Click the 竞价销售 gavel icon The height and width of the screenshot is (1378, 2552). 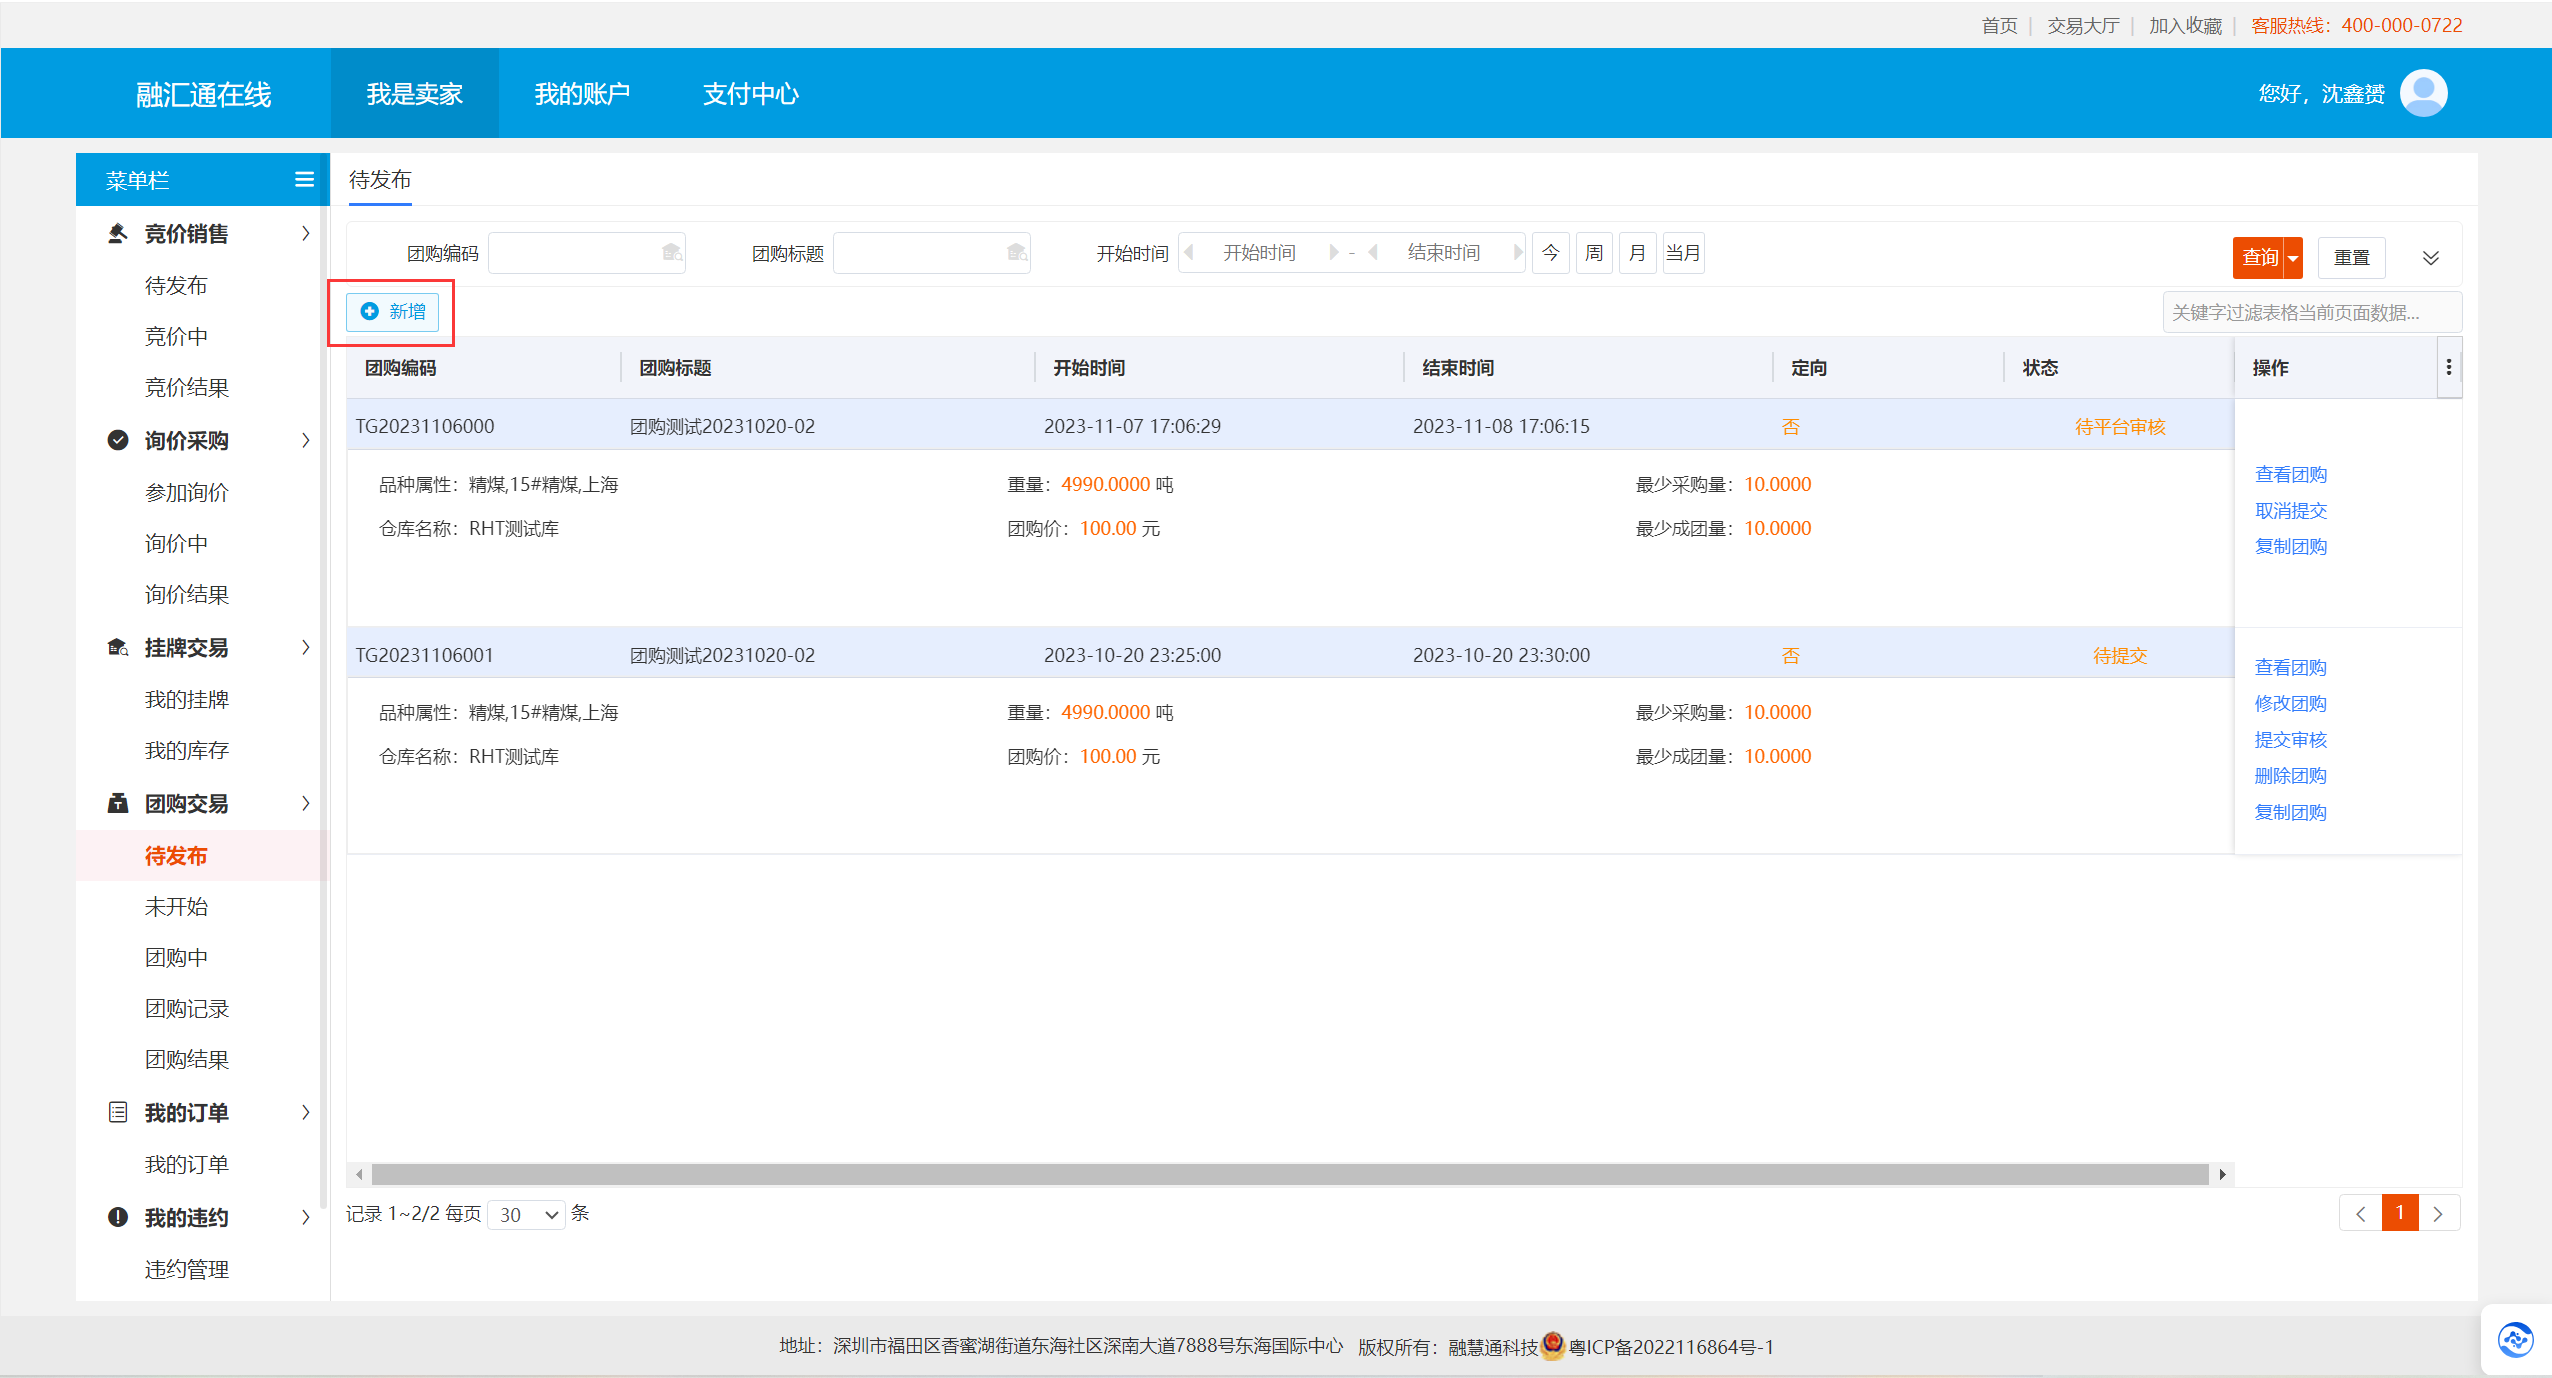[x=118, y=233]
